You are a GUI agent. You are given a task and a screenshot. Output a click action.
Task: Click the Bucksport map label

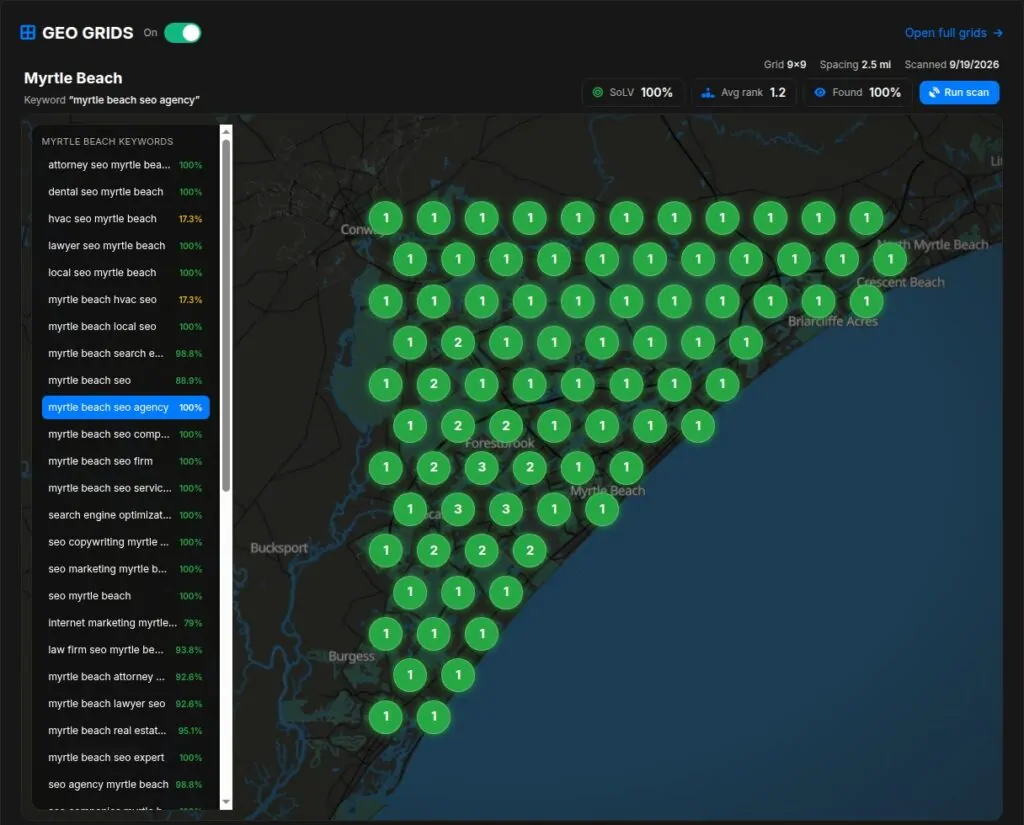pos(279,547)
